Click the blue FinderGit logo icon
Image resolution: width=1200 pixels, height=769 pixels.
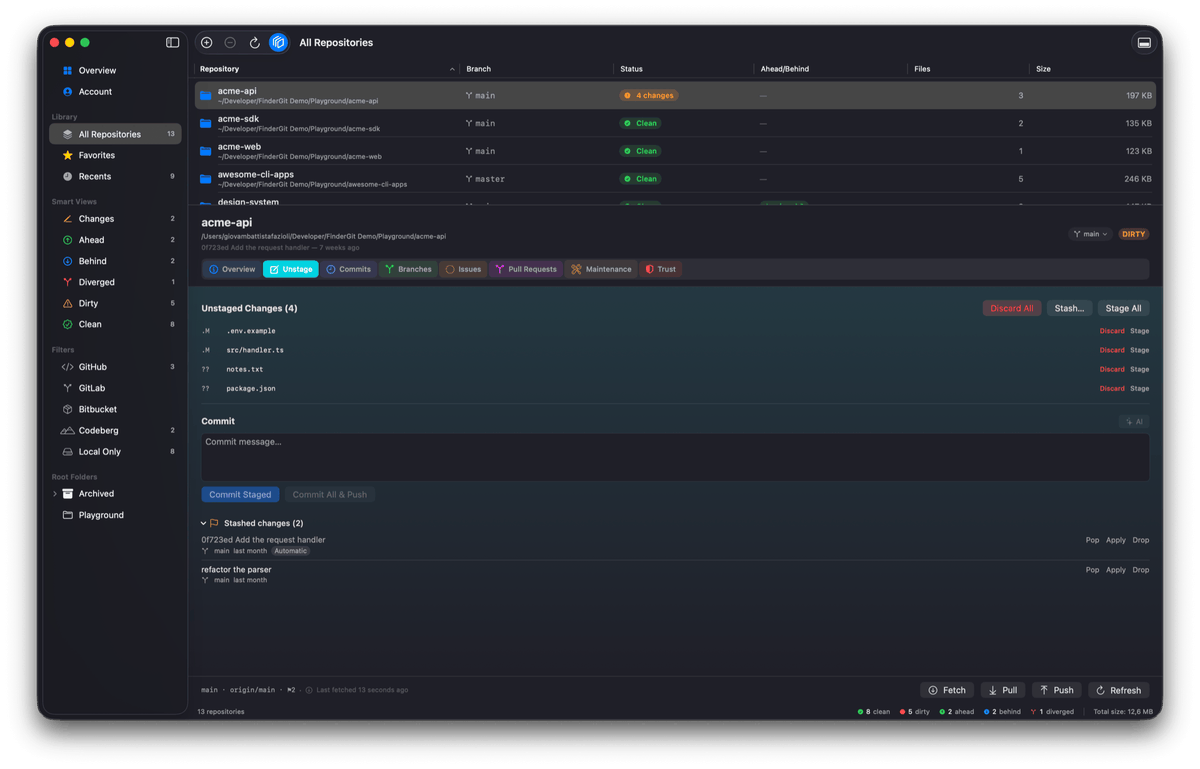pos(278,43)
